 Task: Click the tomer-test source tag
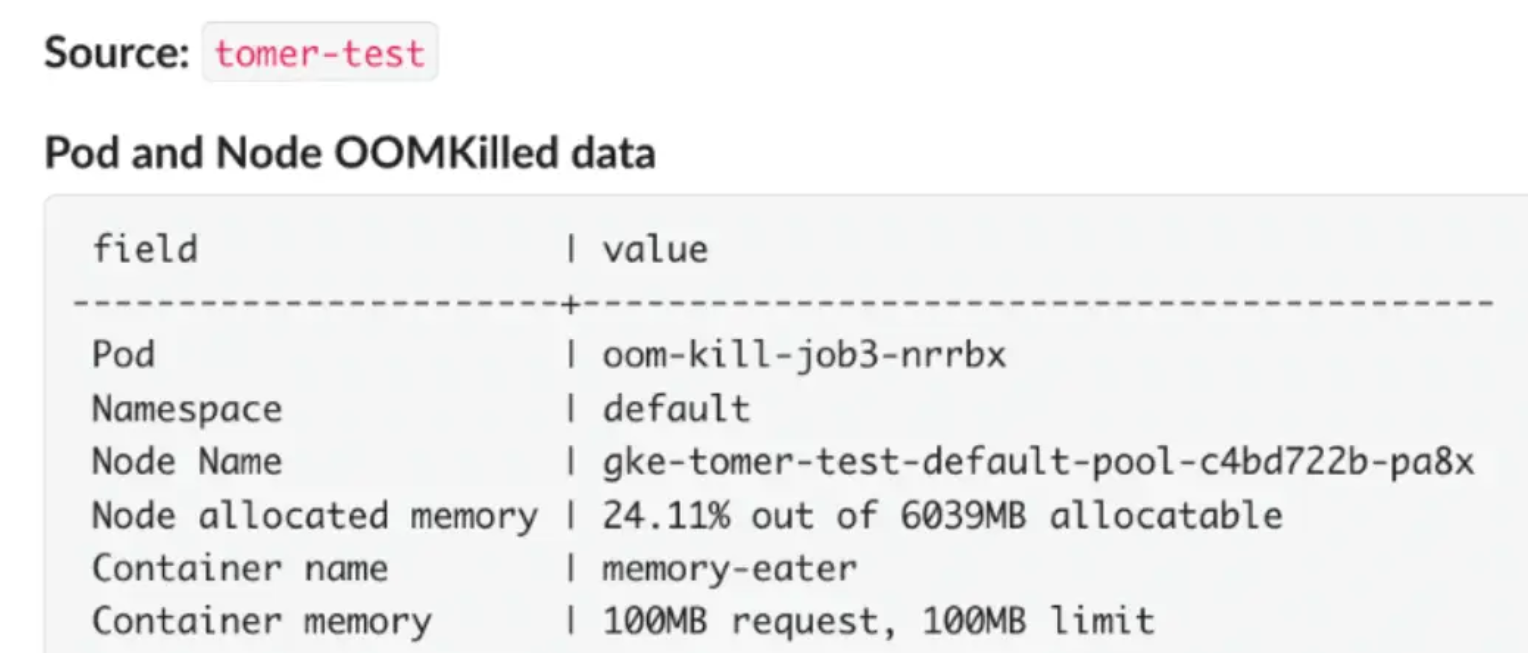(320, 52)
